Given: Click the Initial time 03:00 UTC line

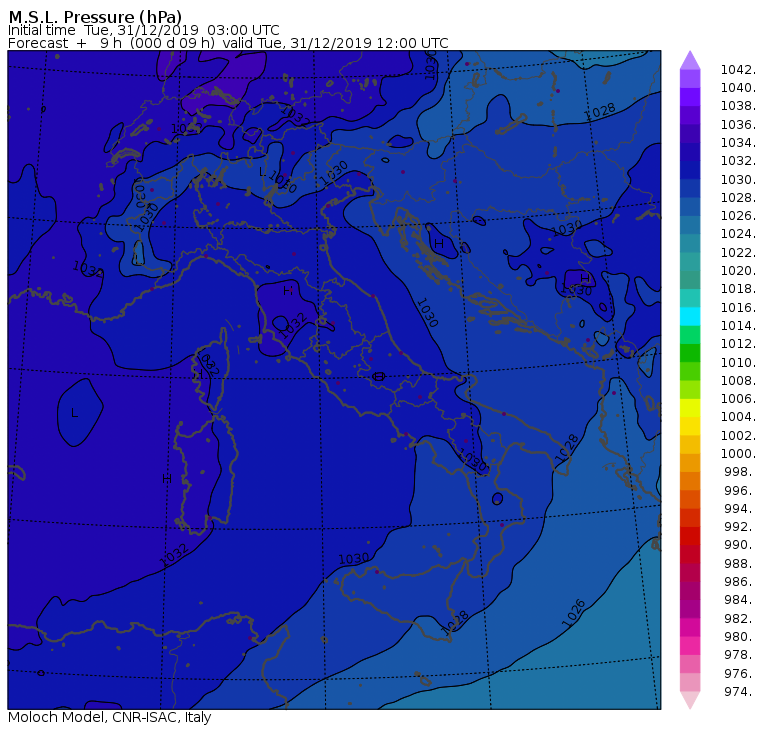Looking at the screenshot, I should click(143, 30).
